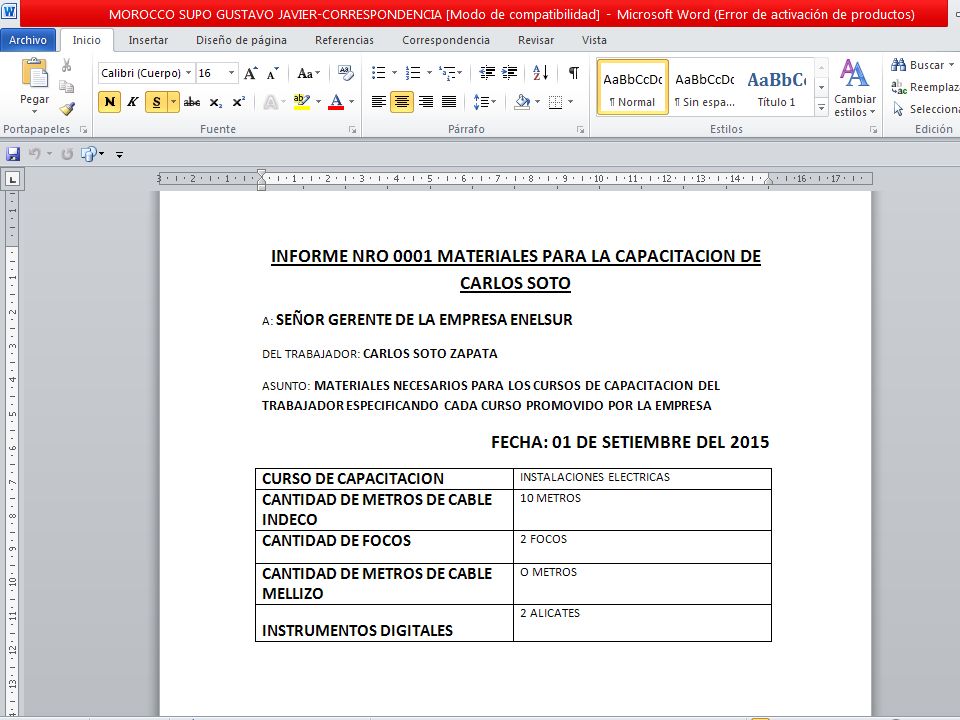Toggle Subrayado underline formatting
The width and height of the screenshot is (960, 720).
pyautogui.click(x=156, y=102)
